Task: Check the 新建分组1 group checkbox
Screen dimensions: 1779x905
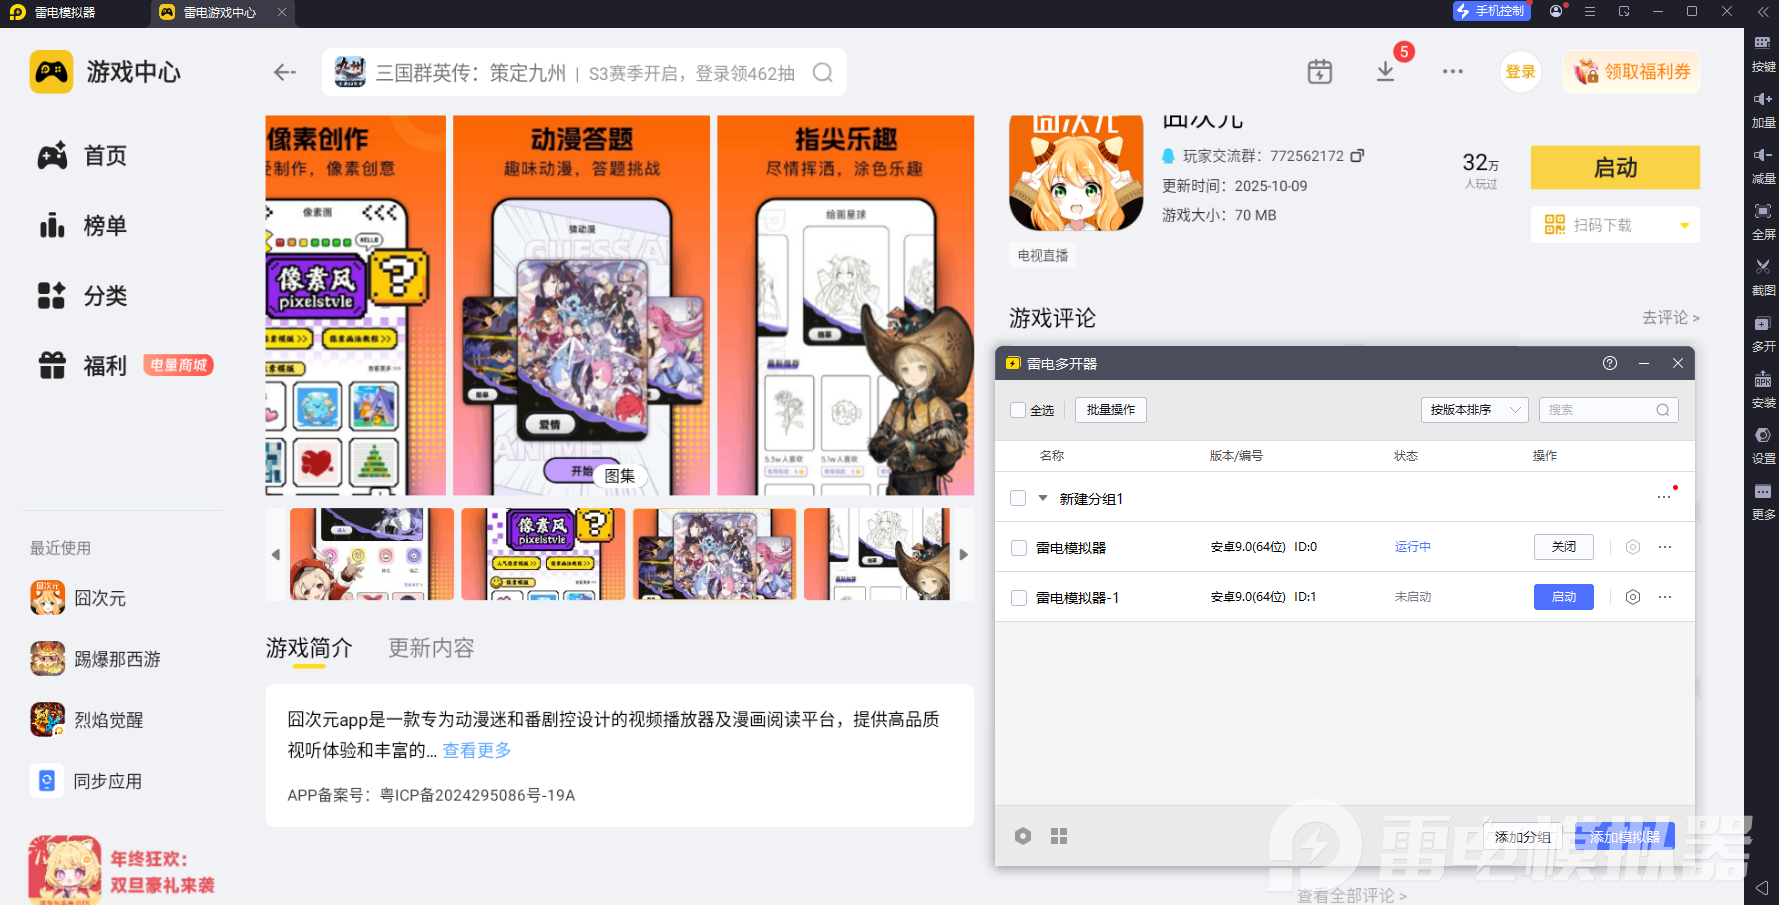Action: coord(1018,498)
